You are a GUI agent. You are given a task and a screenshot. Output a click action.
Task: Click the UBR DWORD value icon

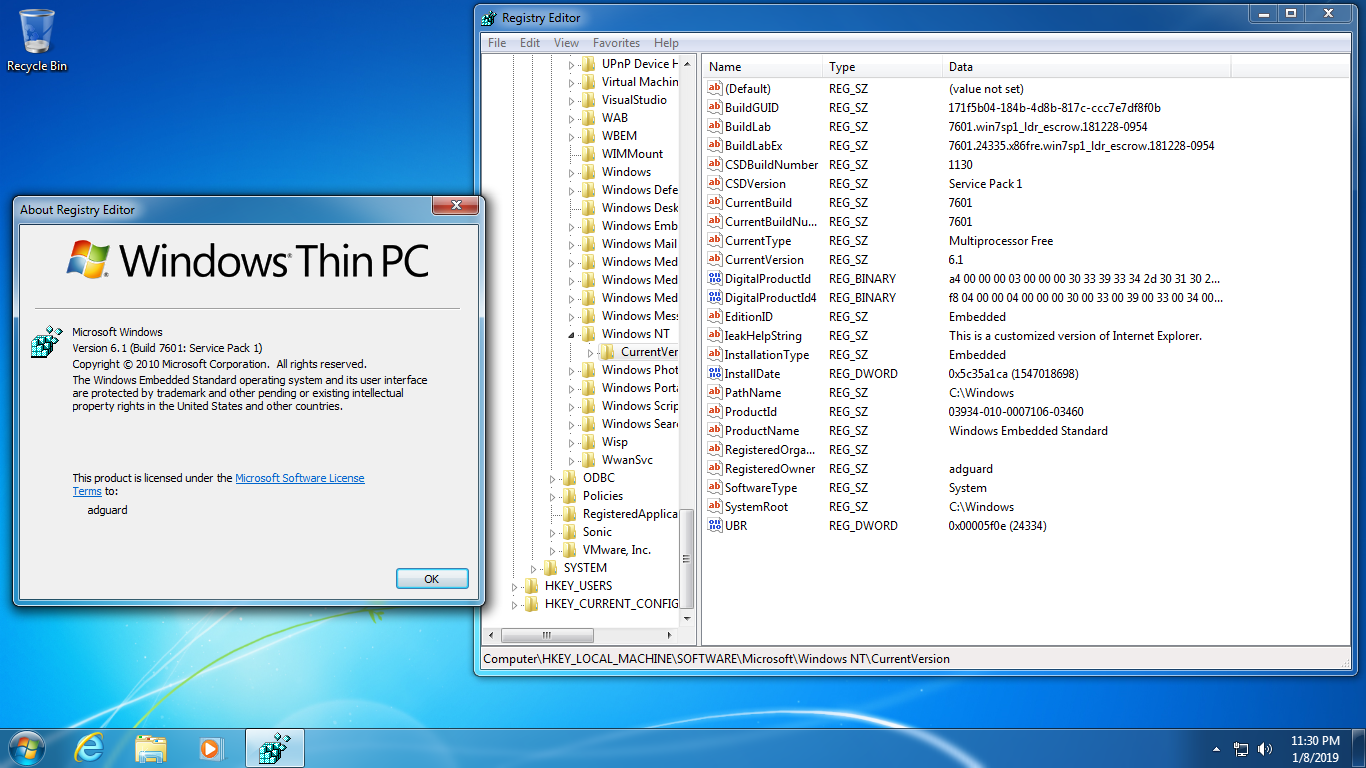(x=714, y=526)
